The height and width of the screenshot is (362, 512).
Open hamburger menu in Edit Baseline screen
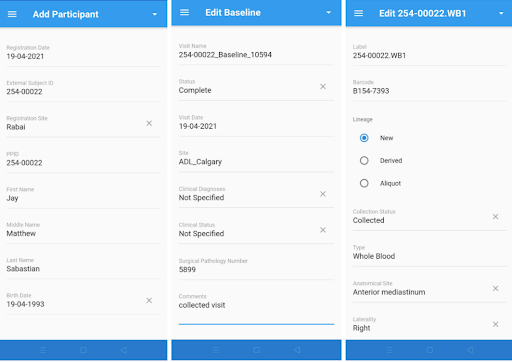(x=184, y=12)
